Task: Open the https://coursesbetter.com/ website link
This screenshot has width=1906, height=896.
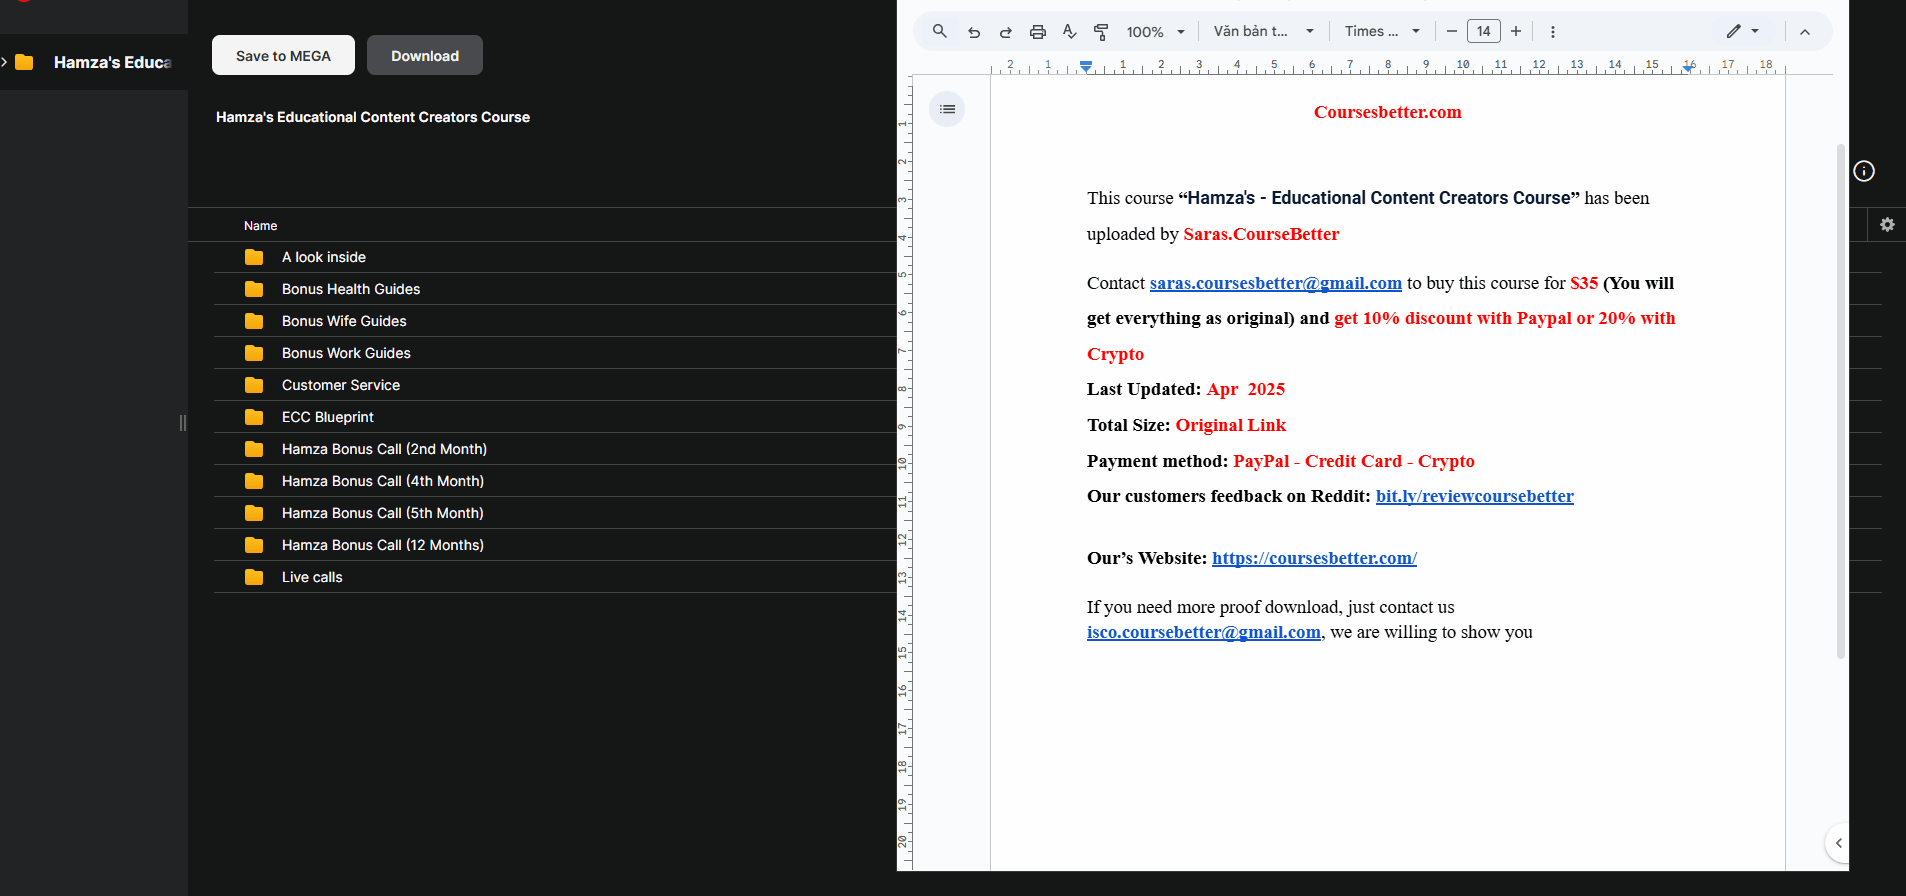Action: [1314, 558]
